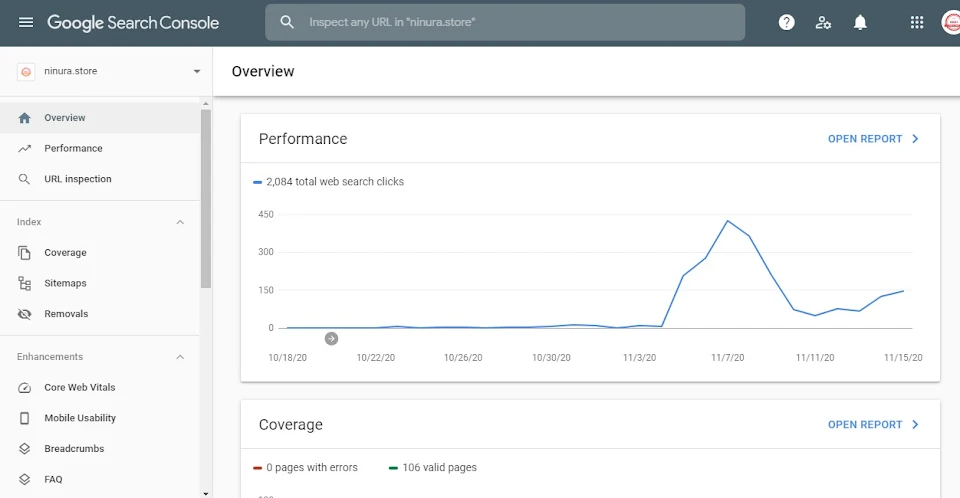This screenshot has height=498, width=960.
Task: Open Sitemaps from the sidebar
Action: tap(65, 283)
